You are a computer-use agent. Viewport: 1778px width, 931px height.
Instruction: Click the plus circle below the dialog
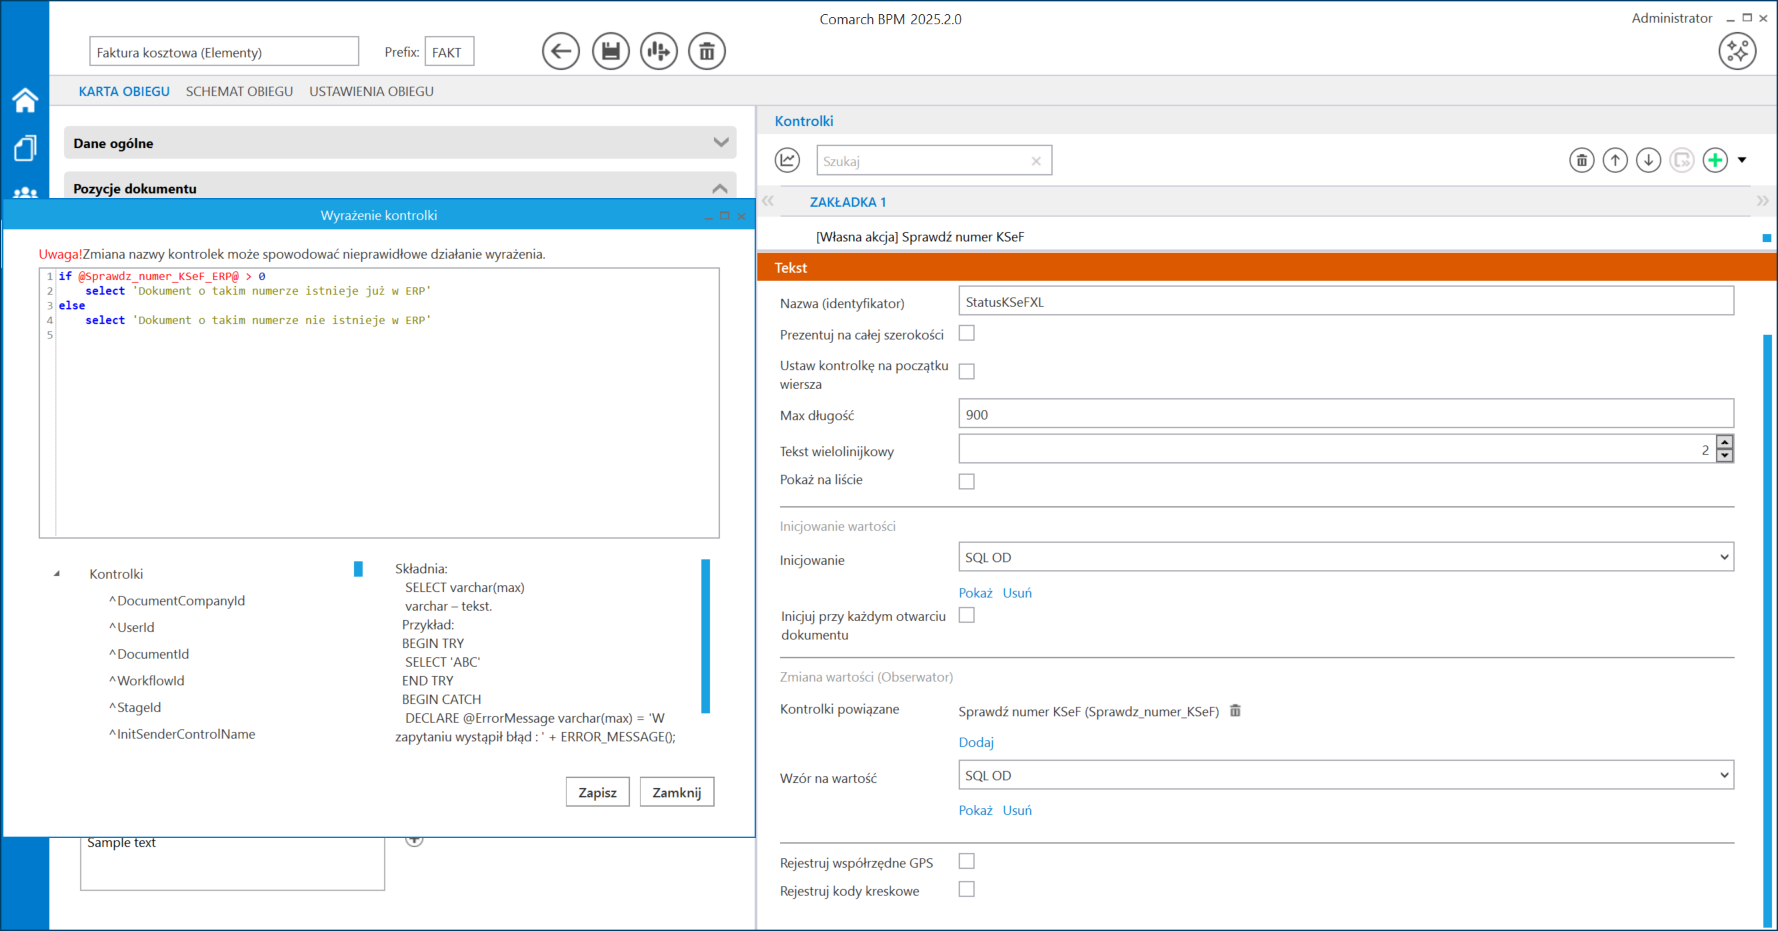[x=414, y=840]
